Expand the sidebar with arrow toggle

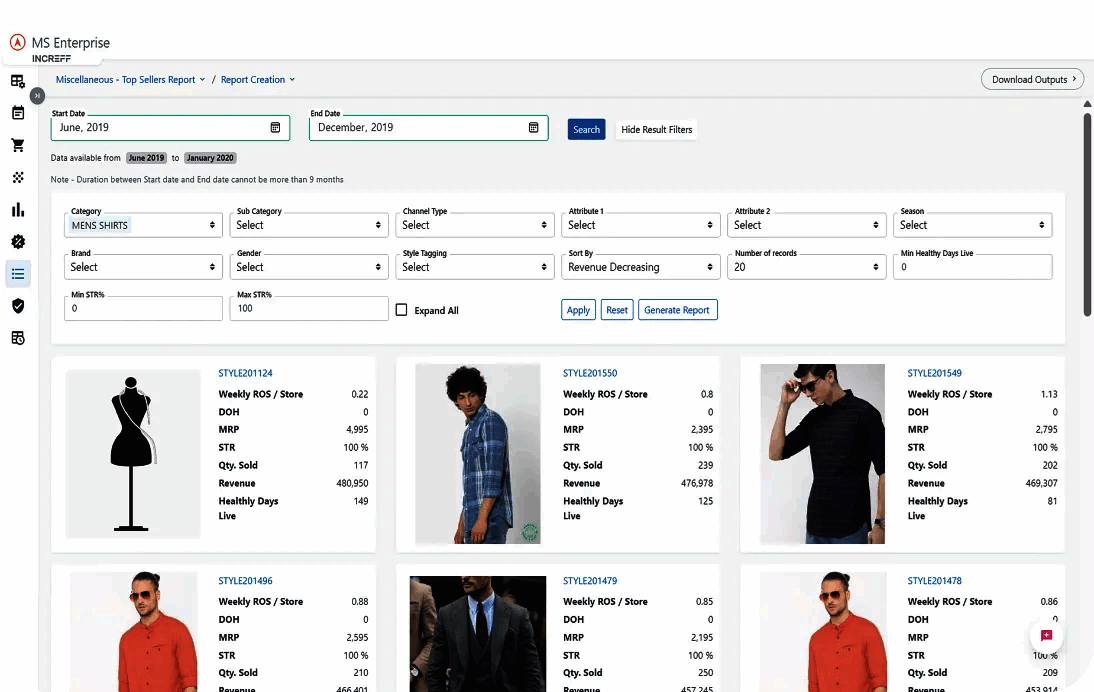click(x=38, y=96)
